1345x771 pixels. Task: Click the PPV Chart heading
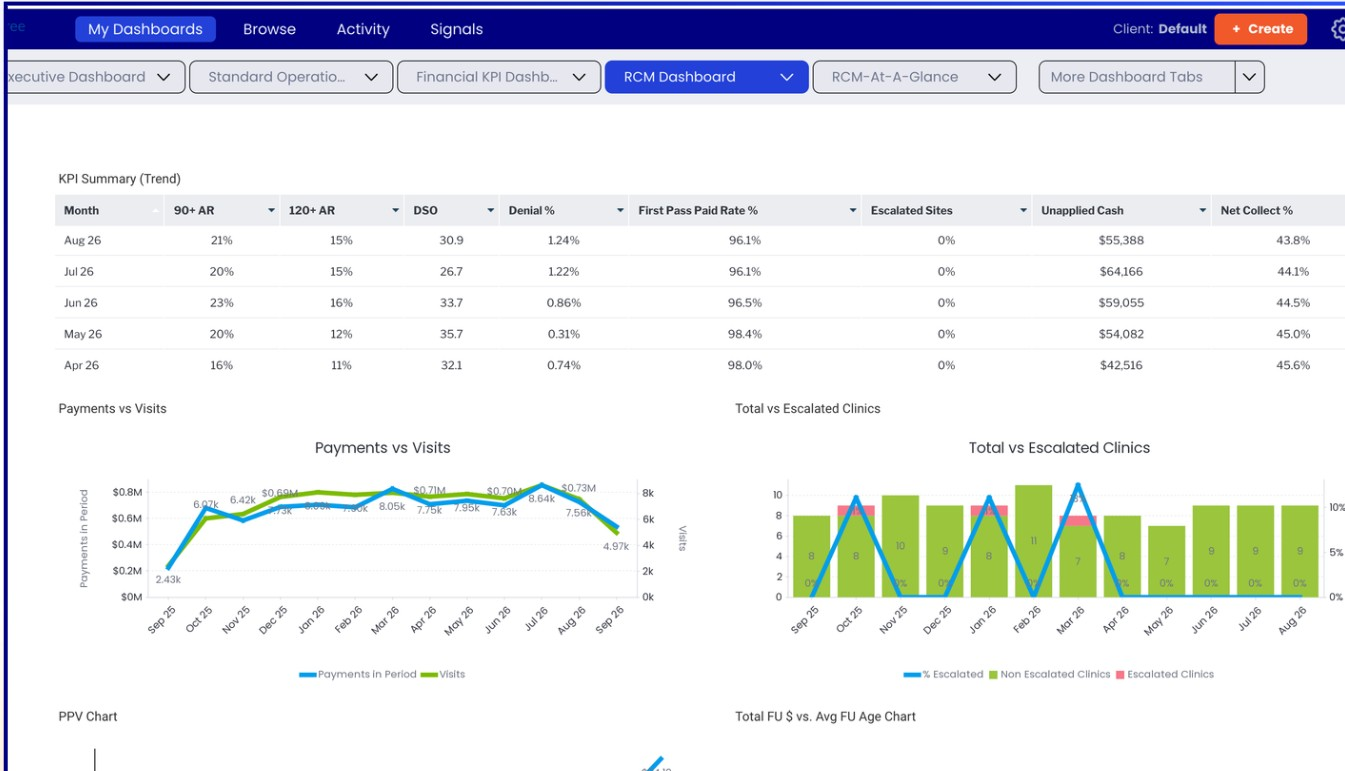(x=88, y=717)
